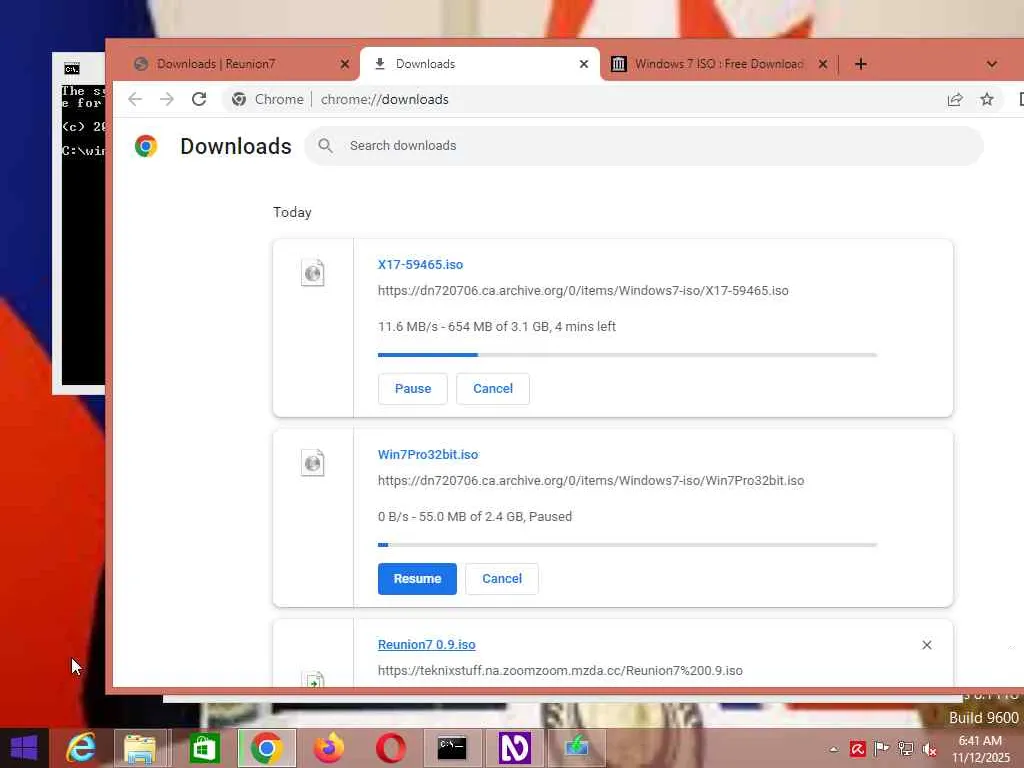Click the Chrome taskbar icon
The height and width of the screenshot is (768, 1024).
[x=266, y=748]
